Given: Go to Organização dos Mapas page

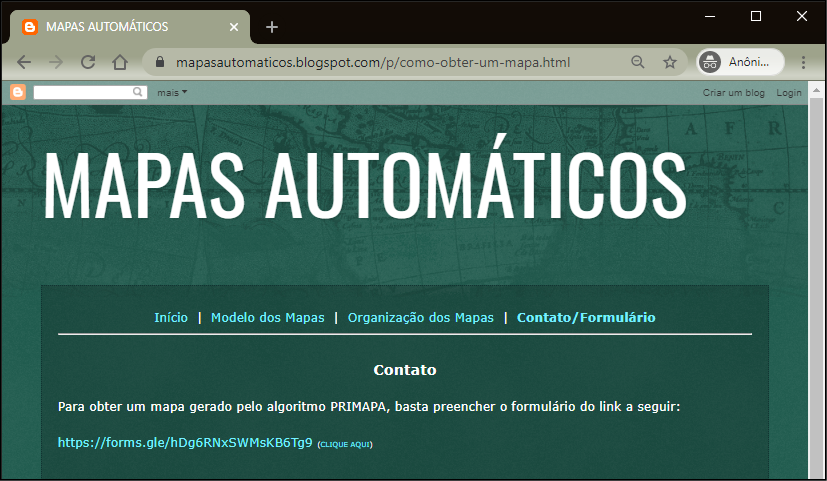Looking at the screenshot, I should 421,318.
